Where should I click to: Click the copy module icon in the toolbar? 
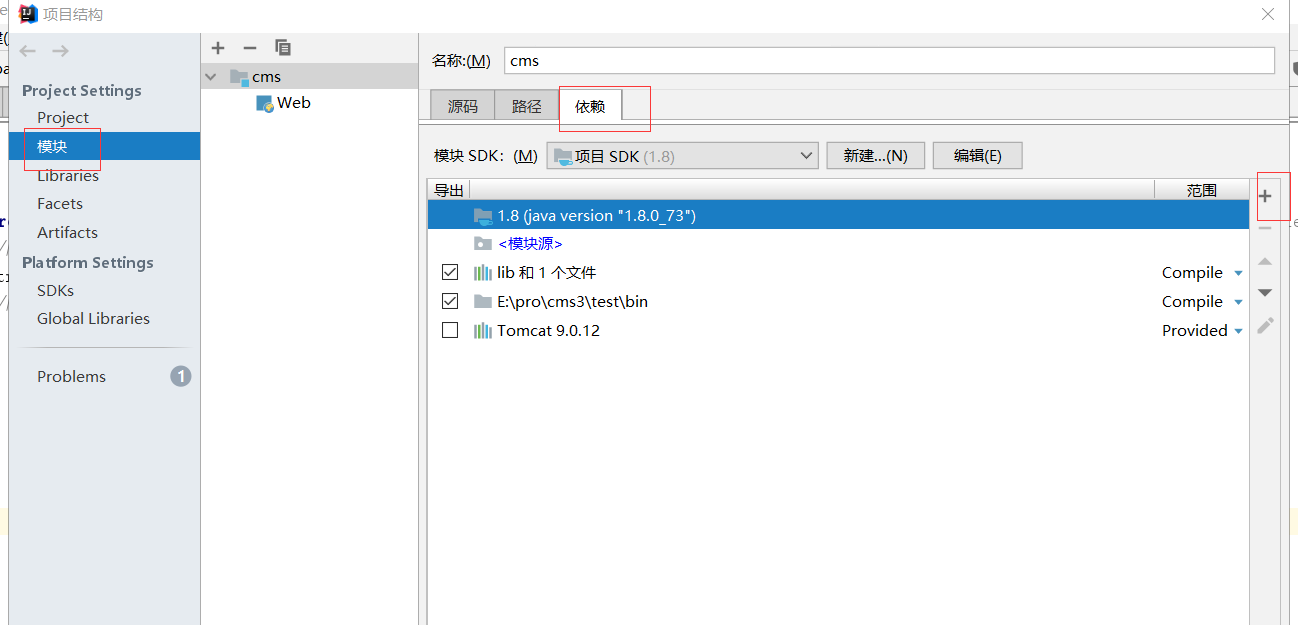(283, 47)
